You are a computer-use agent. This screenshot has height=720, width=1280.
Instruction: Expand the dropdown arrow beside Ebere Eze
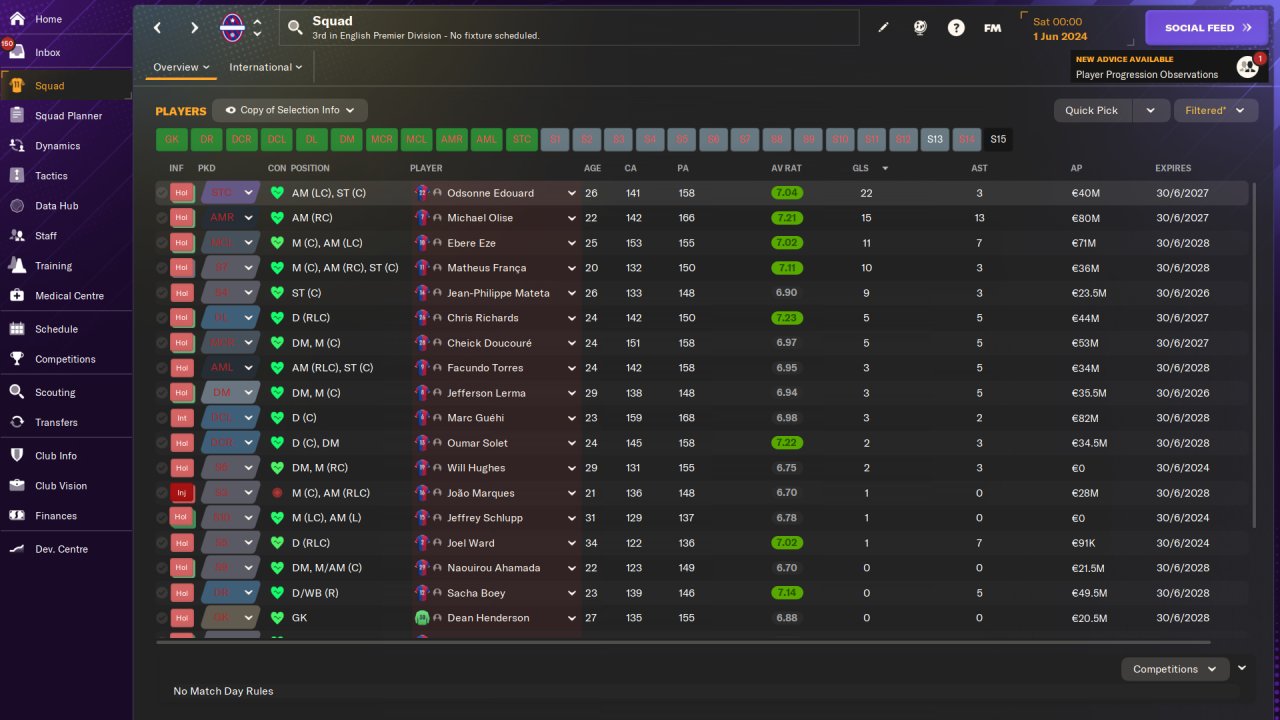(572, 243)
